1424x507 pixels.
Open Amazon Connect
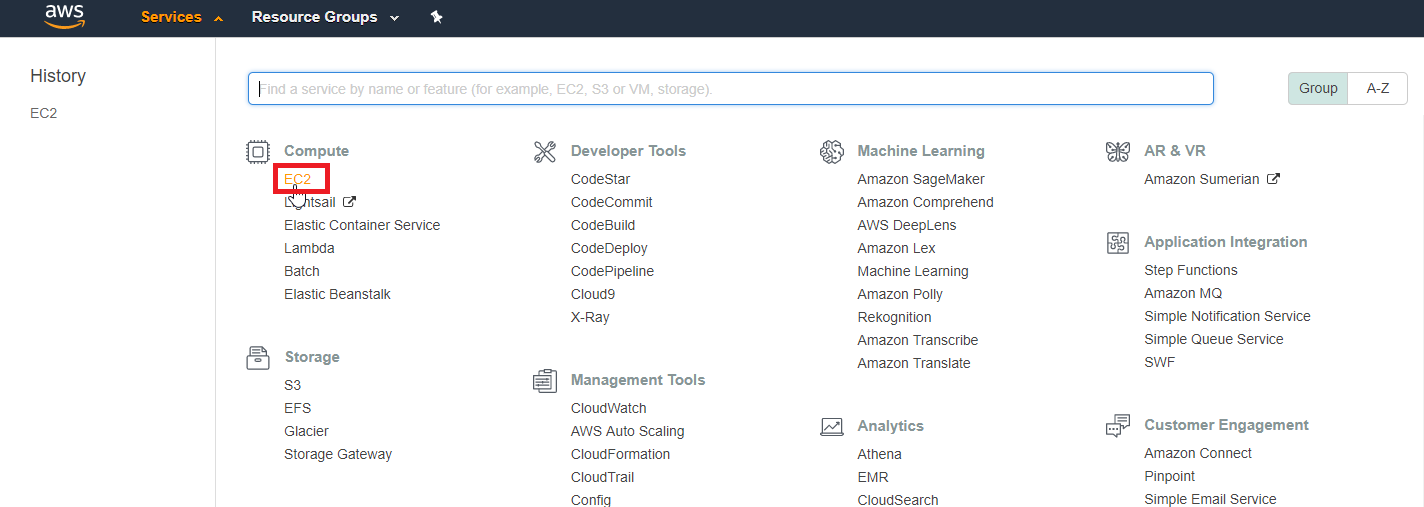pyautogui.click(x=1198, y=453)
